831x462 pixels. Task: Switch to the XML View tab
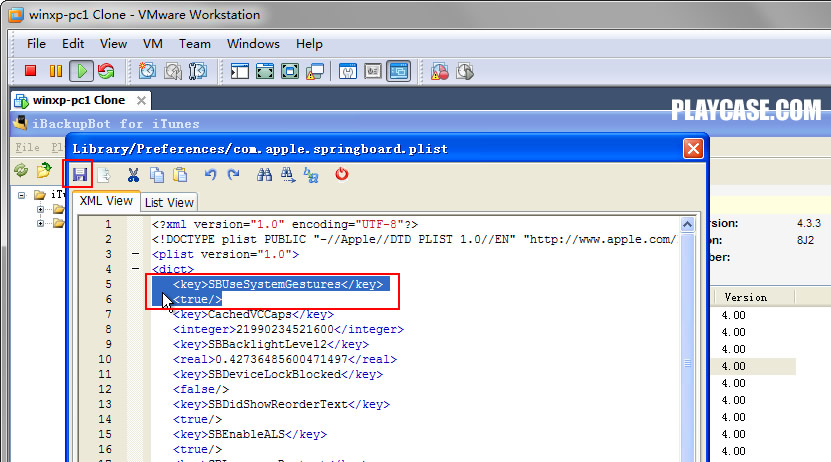(x=106, y=201)
